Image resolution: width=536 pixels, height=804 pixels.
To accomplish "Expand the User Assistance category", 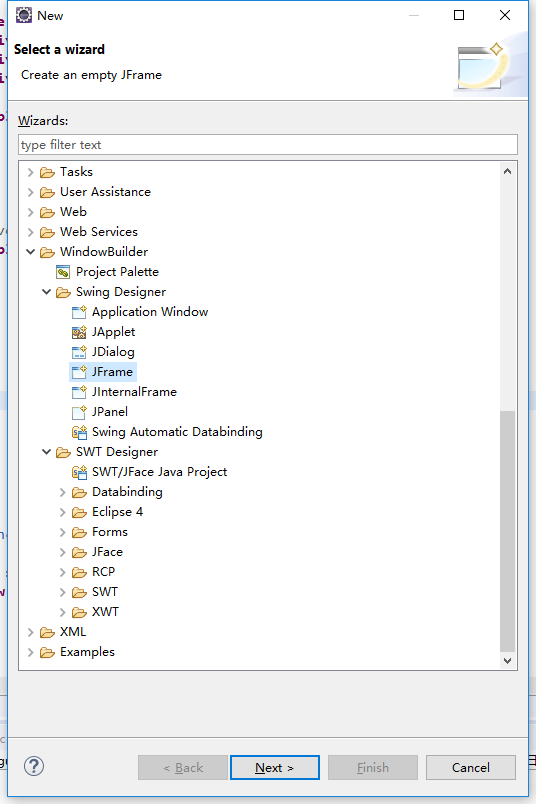I will click(x=30, y=192).
